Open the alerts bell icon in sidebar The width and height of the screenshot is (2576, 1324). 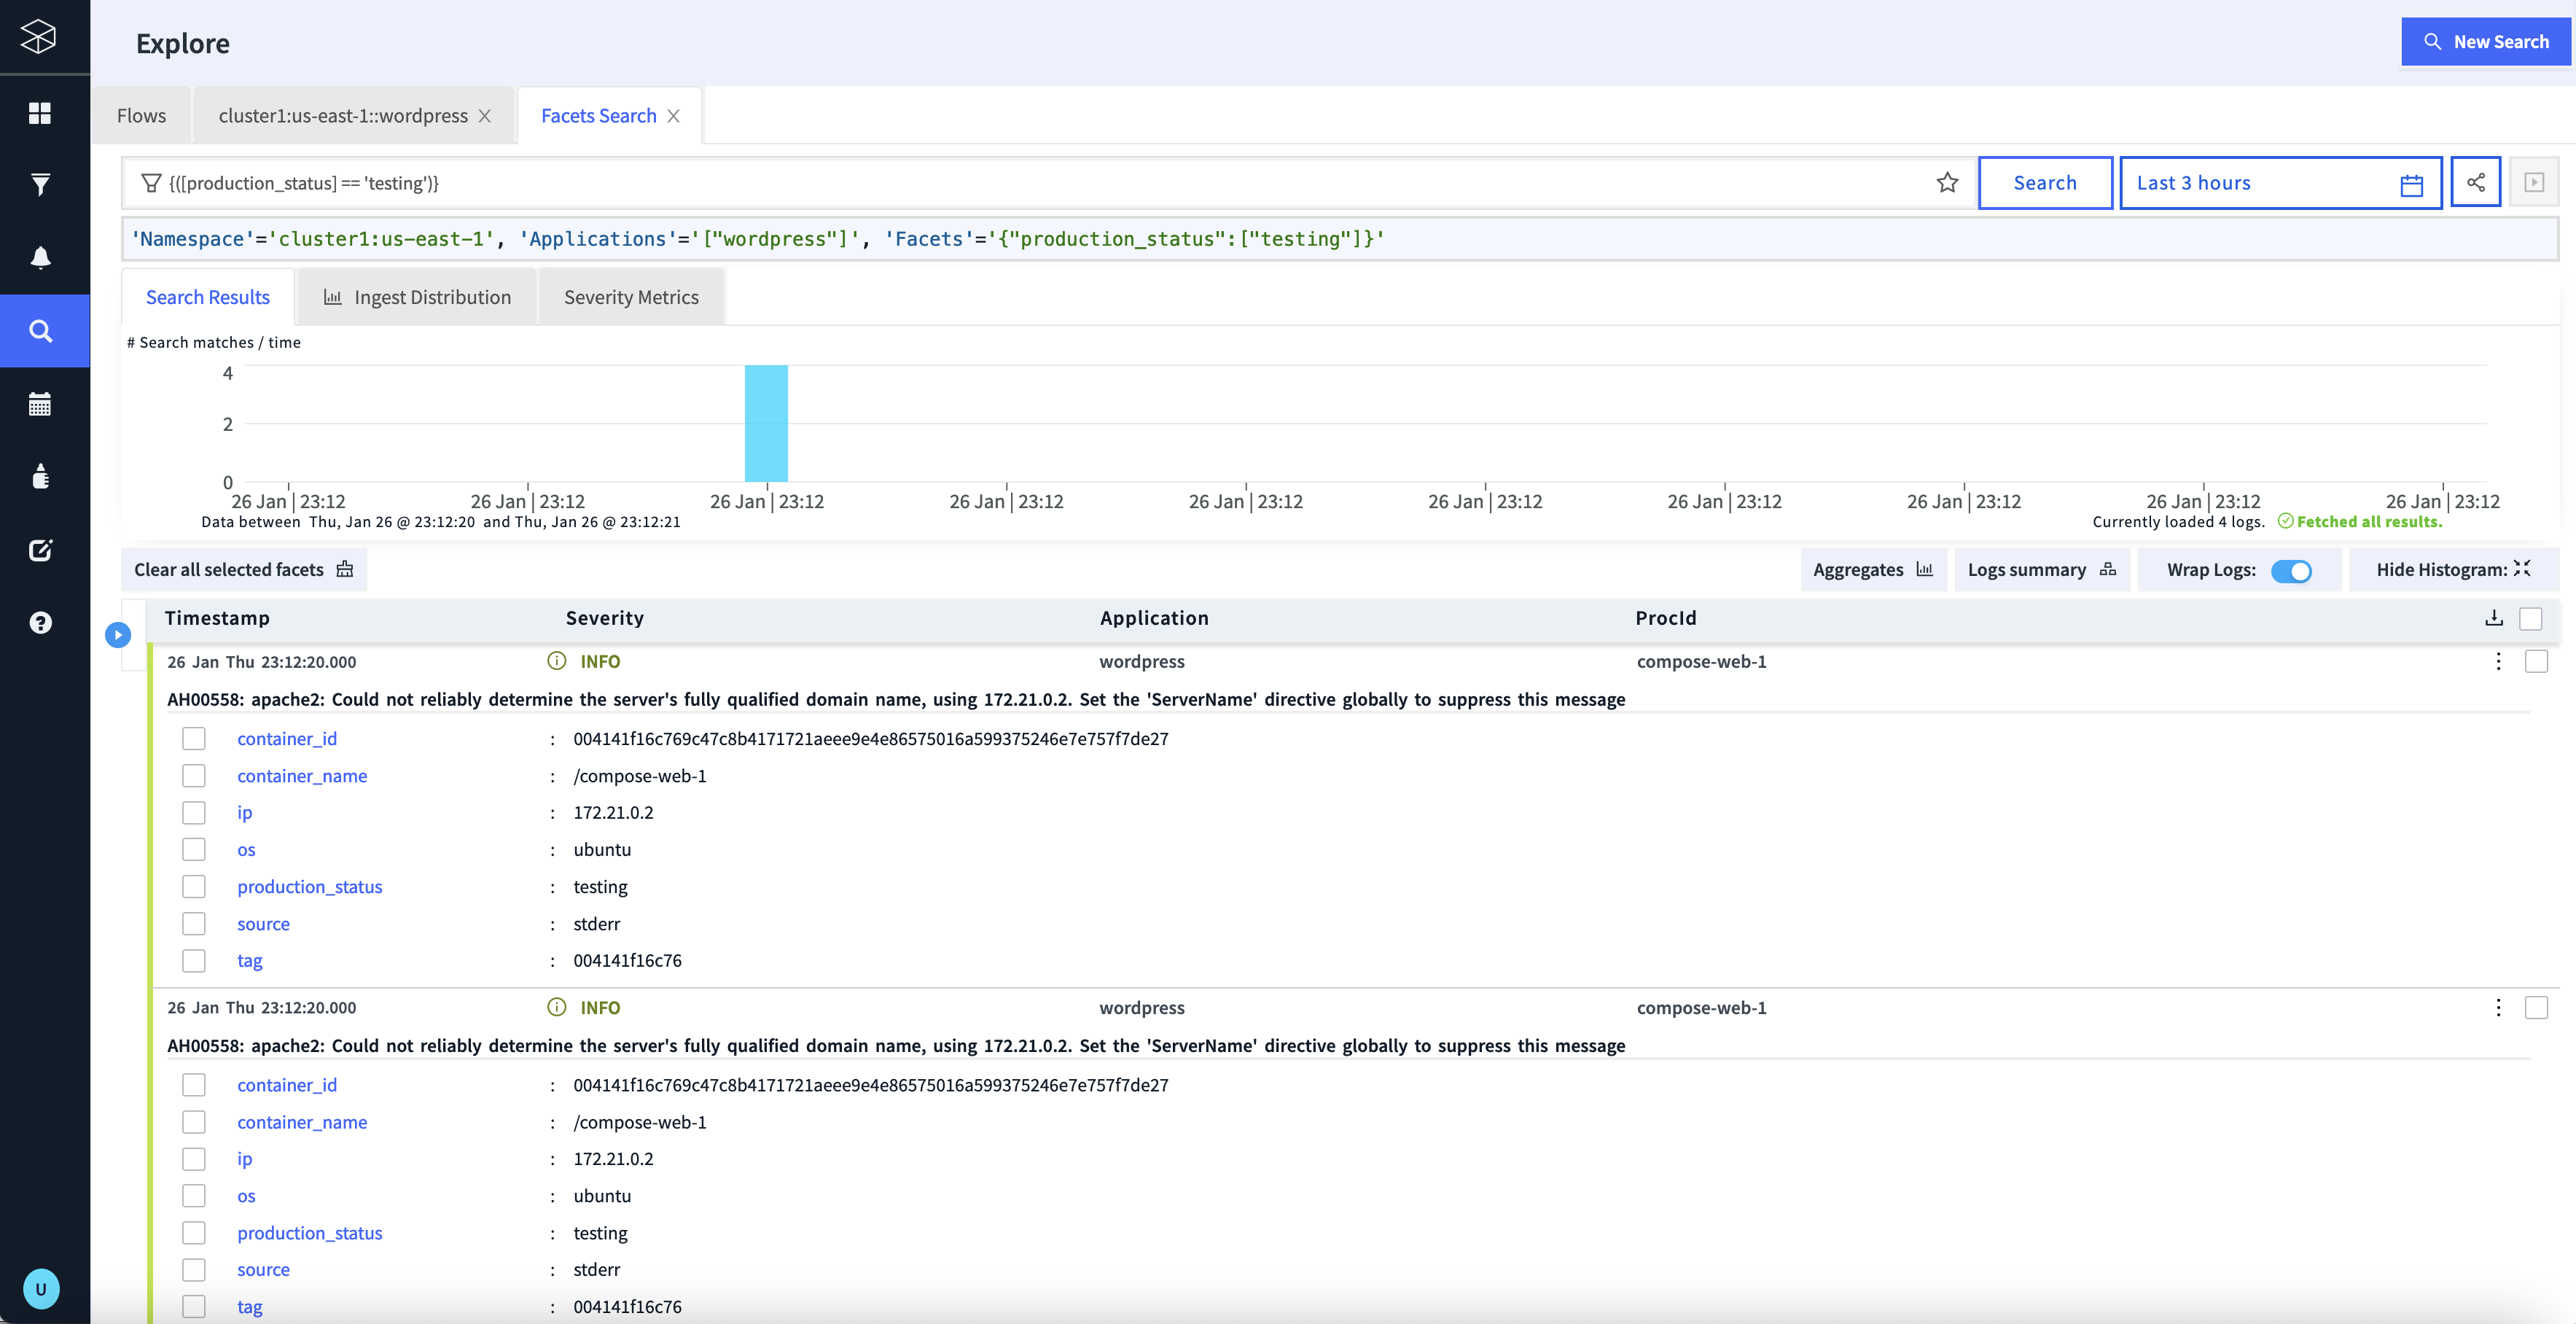40,258
